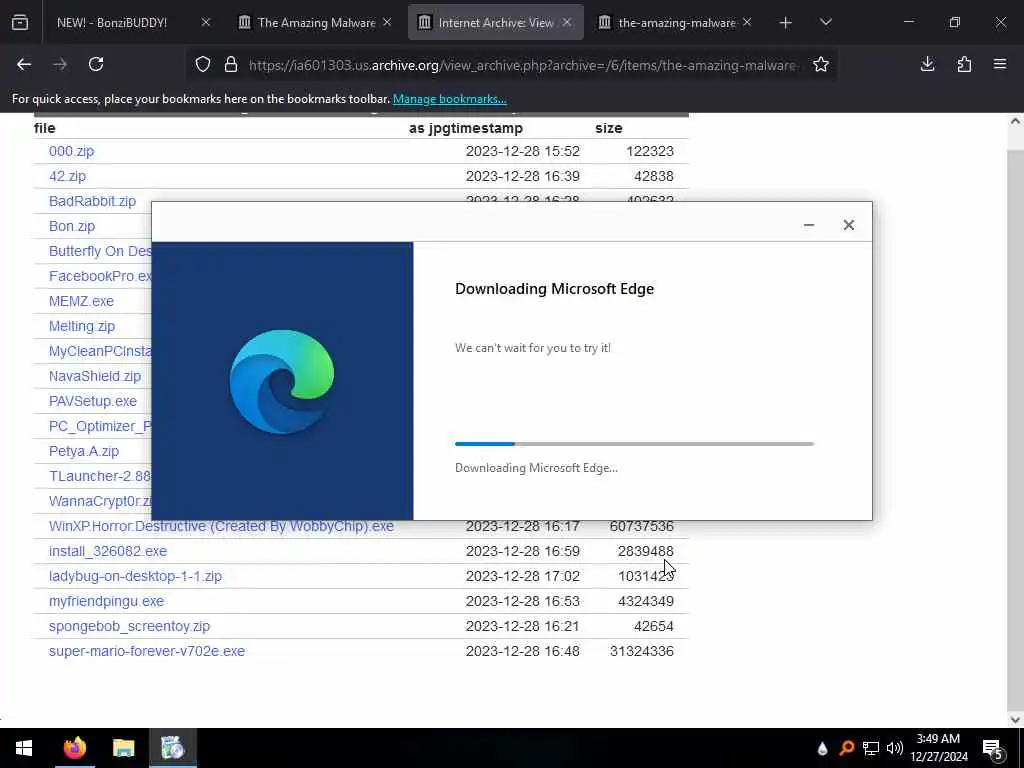Open the taskbar clock showing 3:49 AM
This screenshot has height=768, width=1024.
pyautogui.click(x=938, y=748)
